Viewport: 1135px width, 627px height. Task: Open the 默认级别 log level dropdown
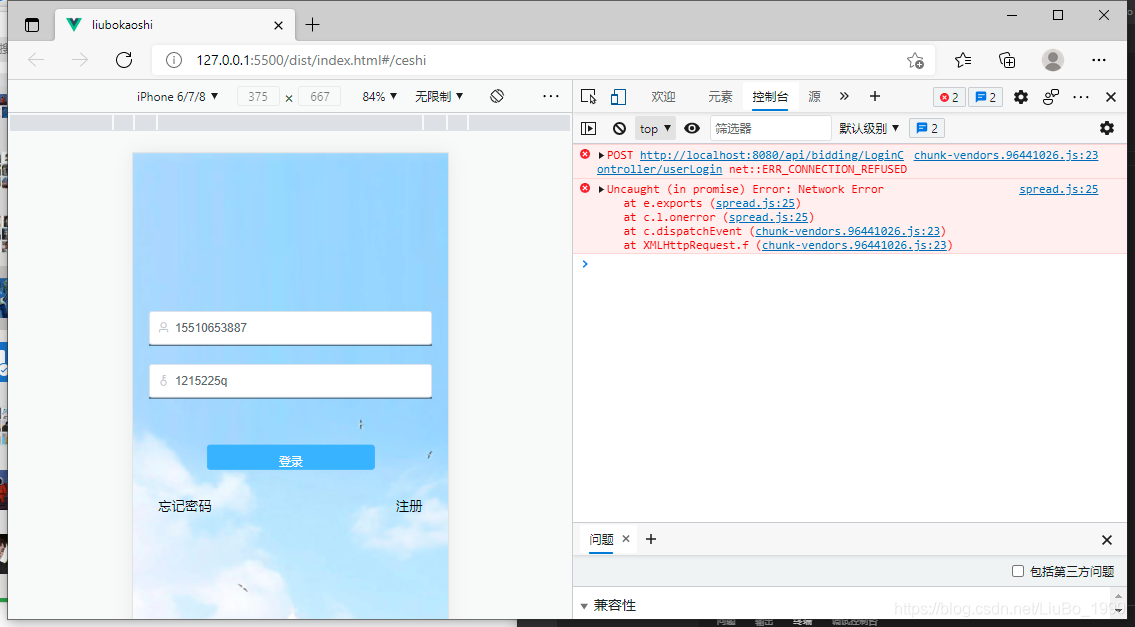pos(869,128)
